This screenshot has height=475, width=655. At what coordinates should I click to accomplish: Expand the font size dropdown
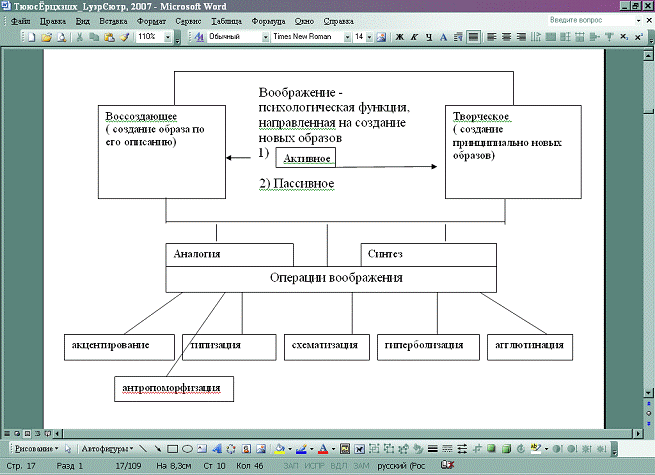coord(369,37)
